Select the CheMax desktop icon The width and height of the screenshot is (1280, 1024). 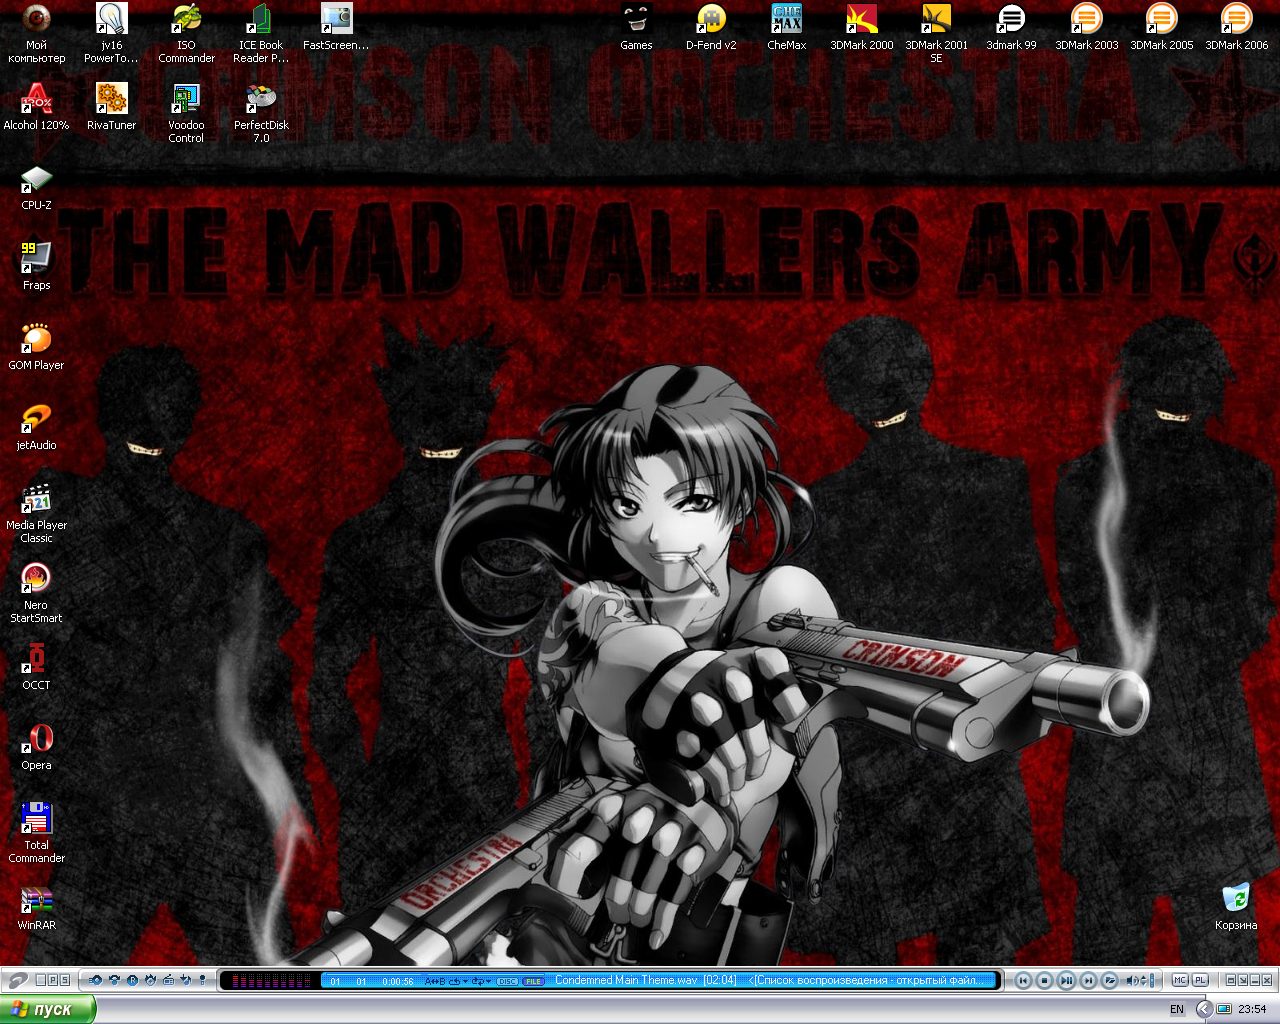point(786,27)
